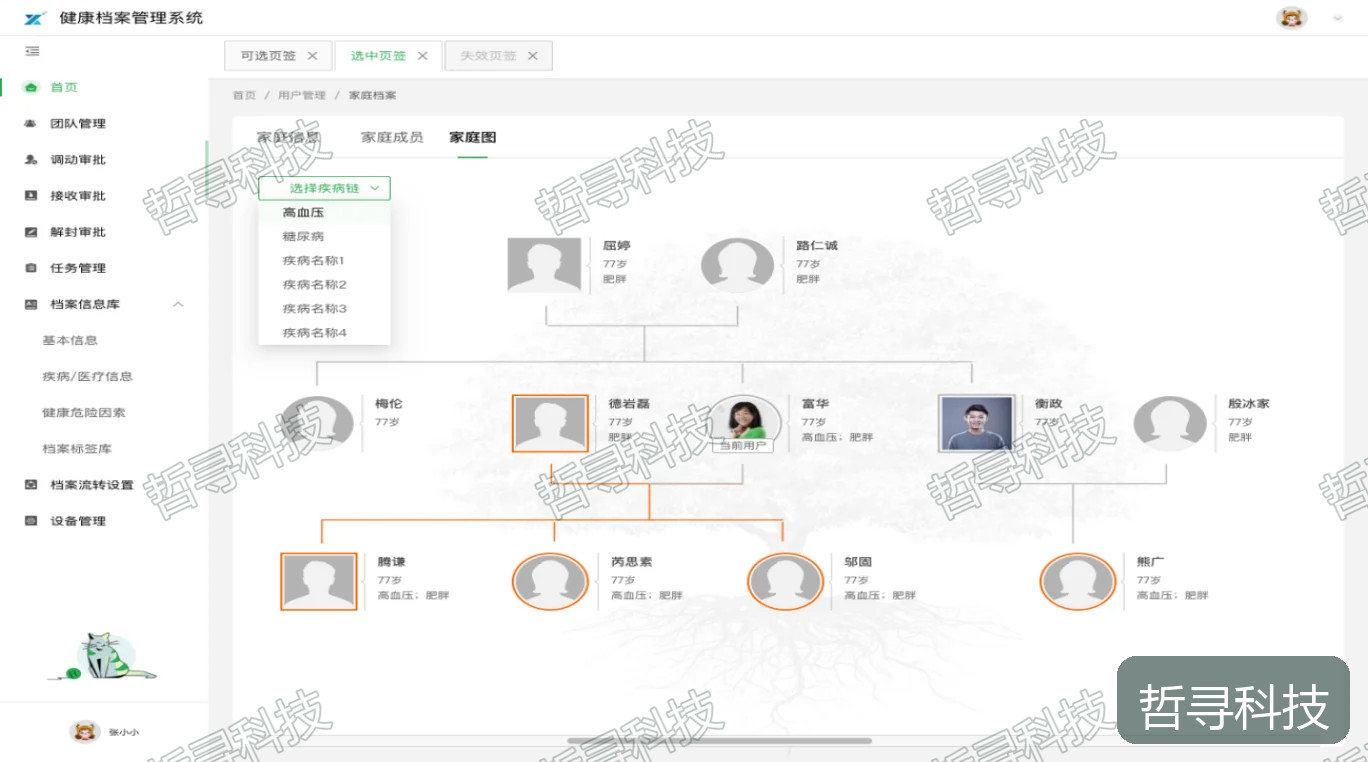1368x762 pixels.
Task: Open the 健康危险因素 submenu item
Action: [84, 412]
